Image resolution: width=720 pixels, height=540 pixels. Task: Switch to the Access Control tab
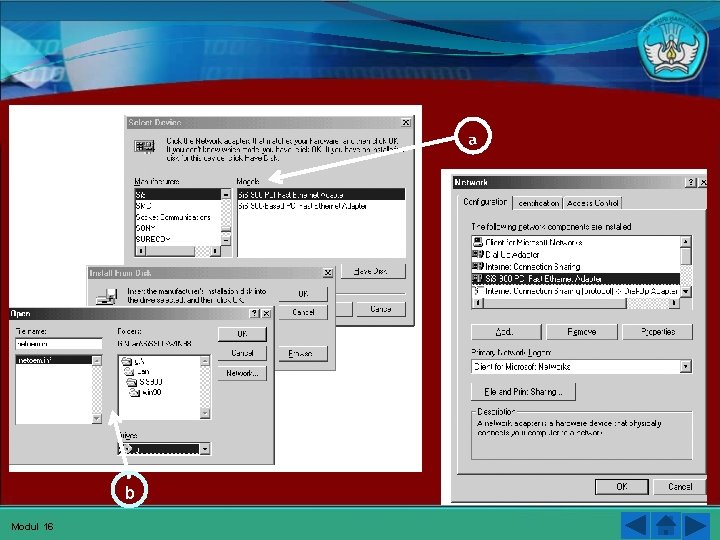592,203
